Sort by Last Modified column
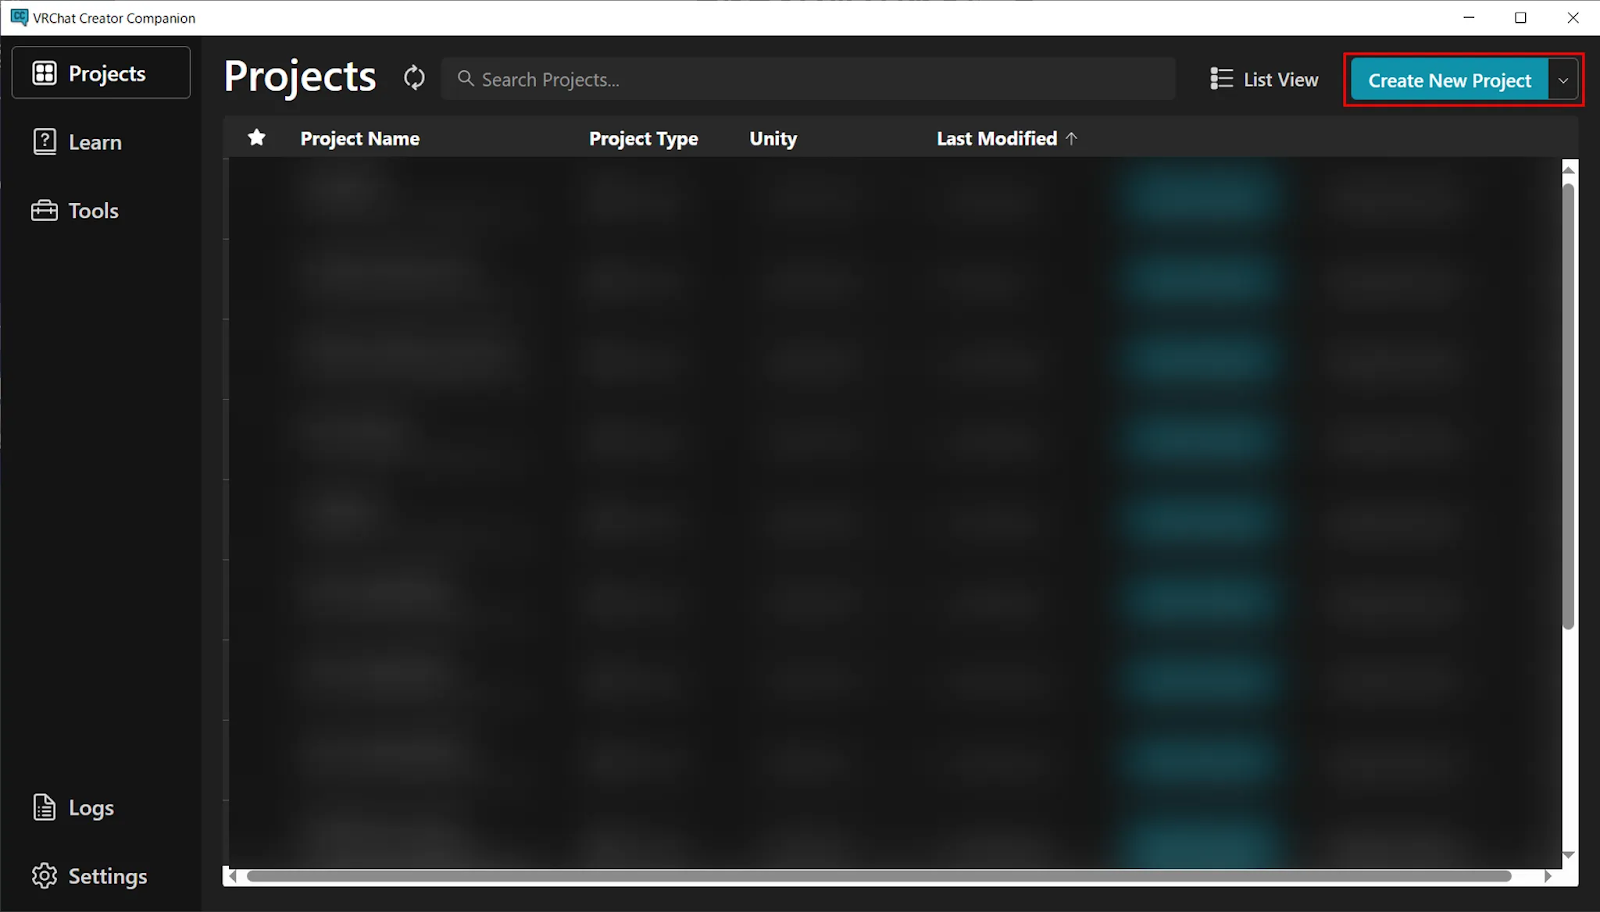Viewport: 1600px width, 912px height. 1007,139
